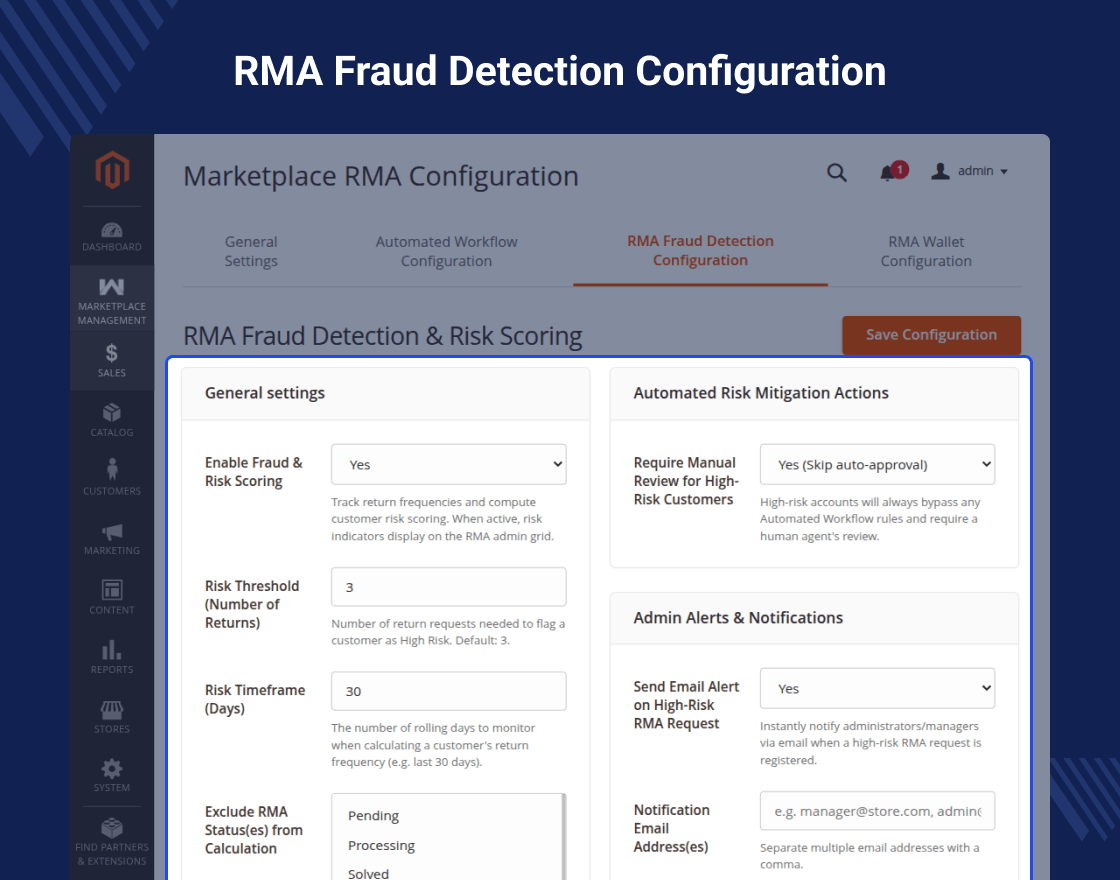Click the Notification Email Address(es) field

877,811
